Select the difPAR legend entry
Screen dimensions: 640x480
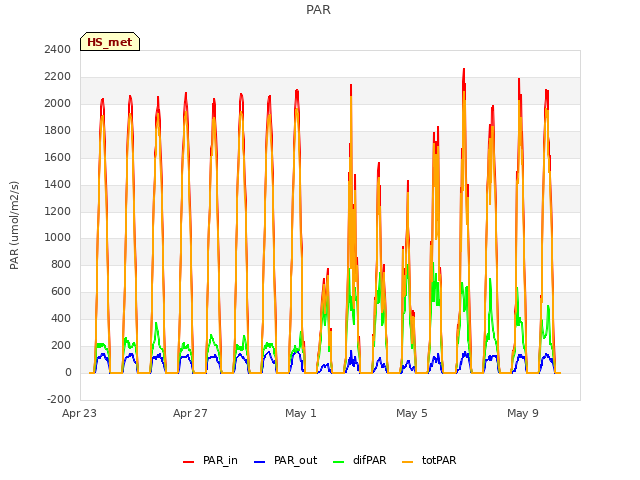tap(360, 460)
